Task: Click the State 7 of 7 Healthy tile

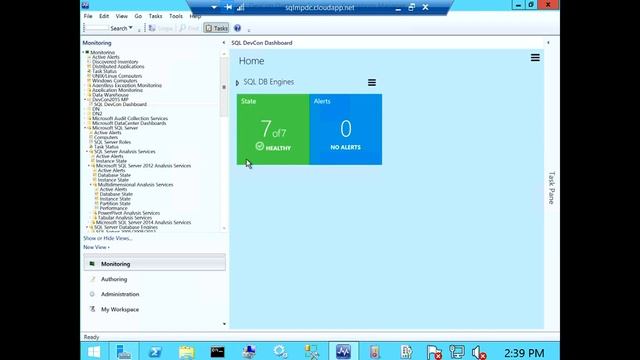Action: [273, 129]
